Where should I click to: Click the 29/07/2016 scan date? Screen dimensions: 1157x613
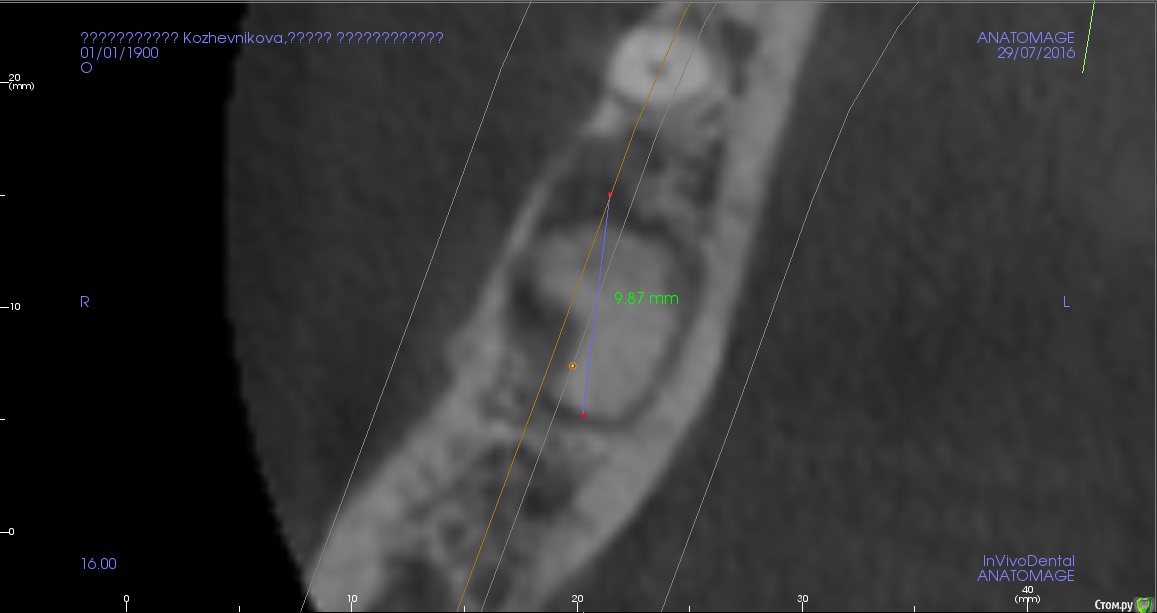click(x=1035, y=53)
